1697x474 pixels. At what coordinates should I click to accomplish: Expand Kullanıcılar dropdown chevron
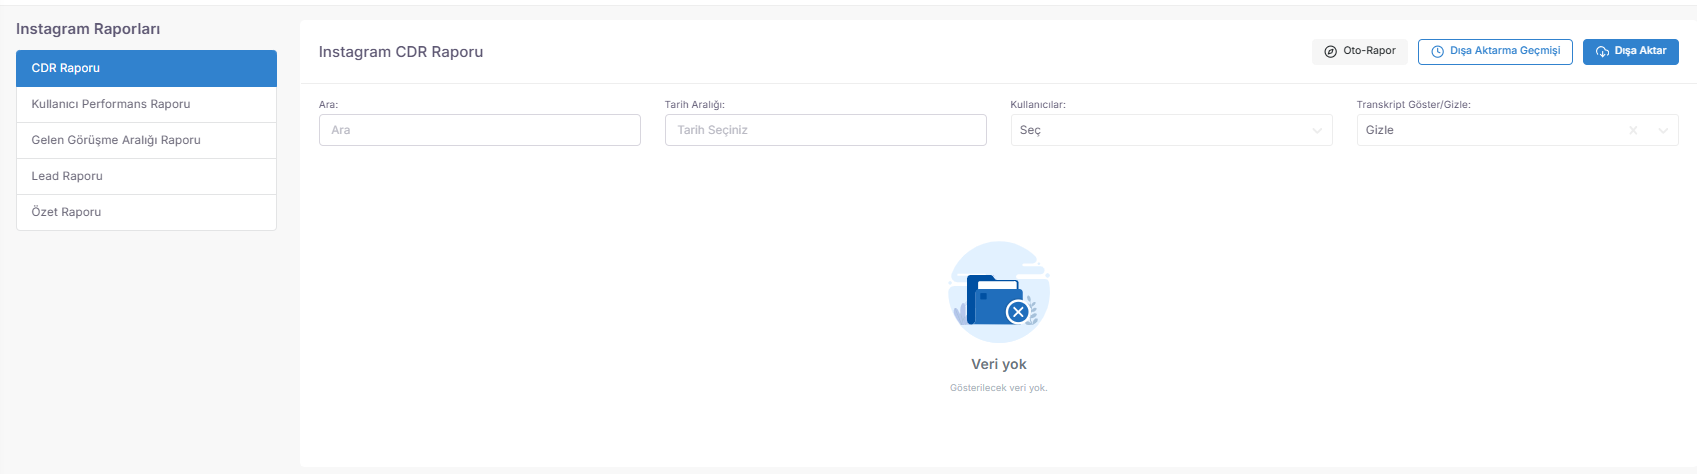pyautogui.click(x=1317, y=131)
